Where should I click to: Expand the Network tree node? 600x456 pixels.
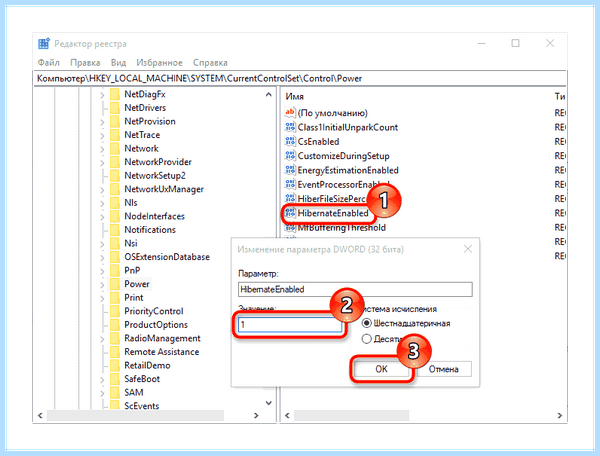point(102,149)
